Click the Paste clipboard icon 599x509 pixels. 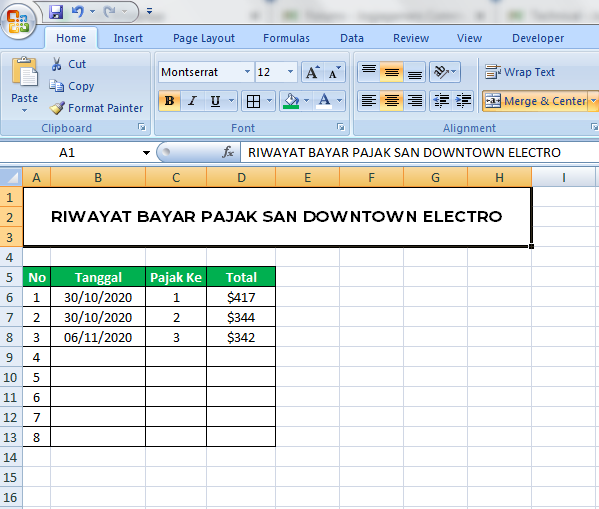24,71
